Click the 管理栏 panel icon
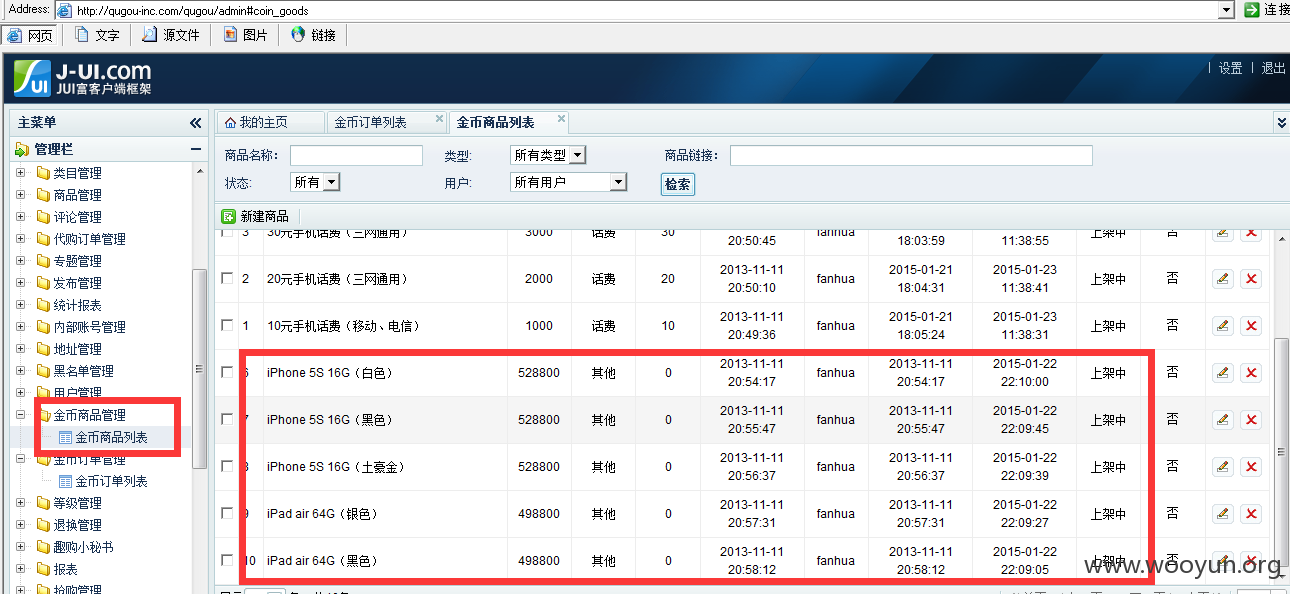Viewport: 1290px width, 594px height. [22, 149]
